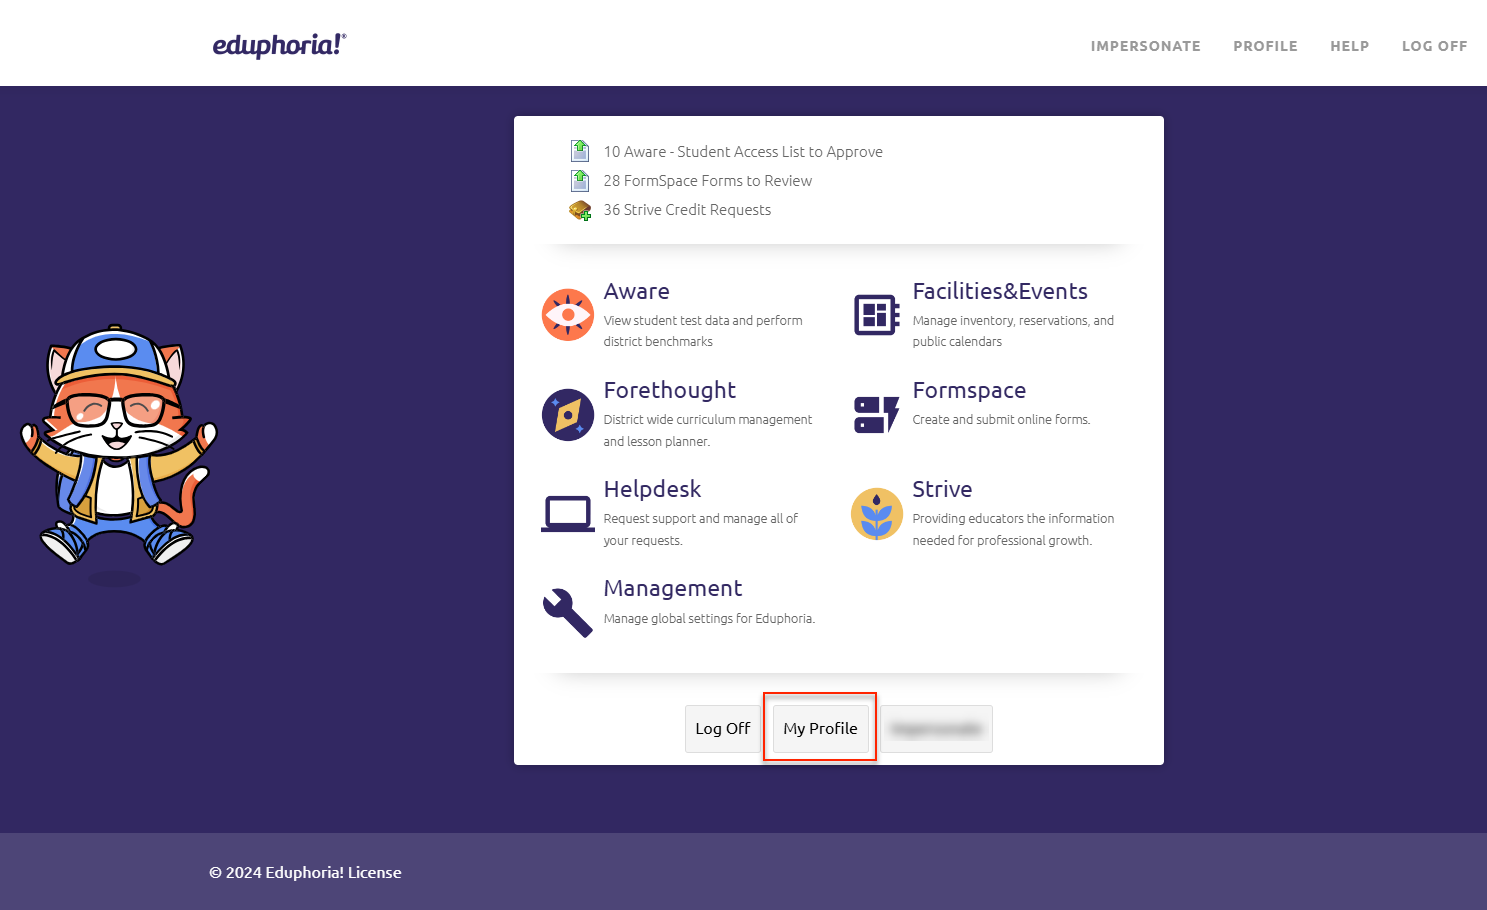Image resolution: width=1487 pixels, height=910 pixels.
Task: Select the Strive plant icon
Action: pos(876,513)
